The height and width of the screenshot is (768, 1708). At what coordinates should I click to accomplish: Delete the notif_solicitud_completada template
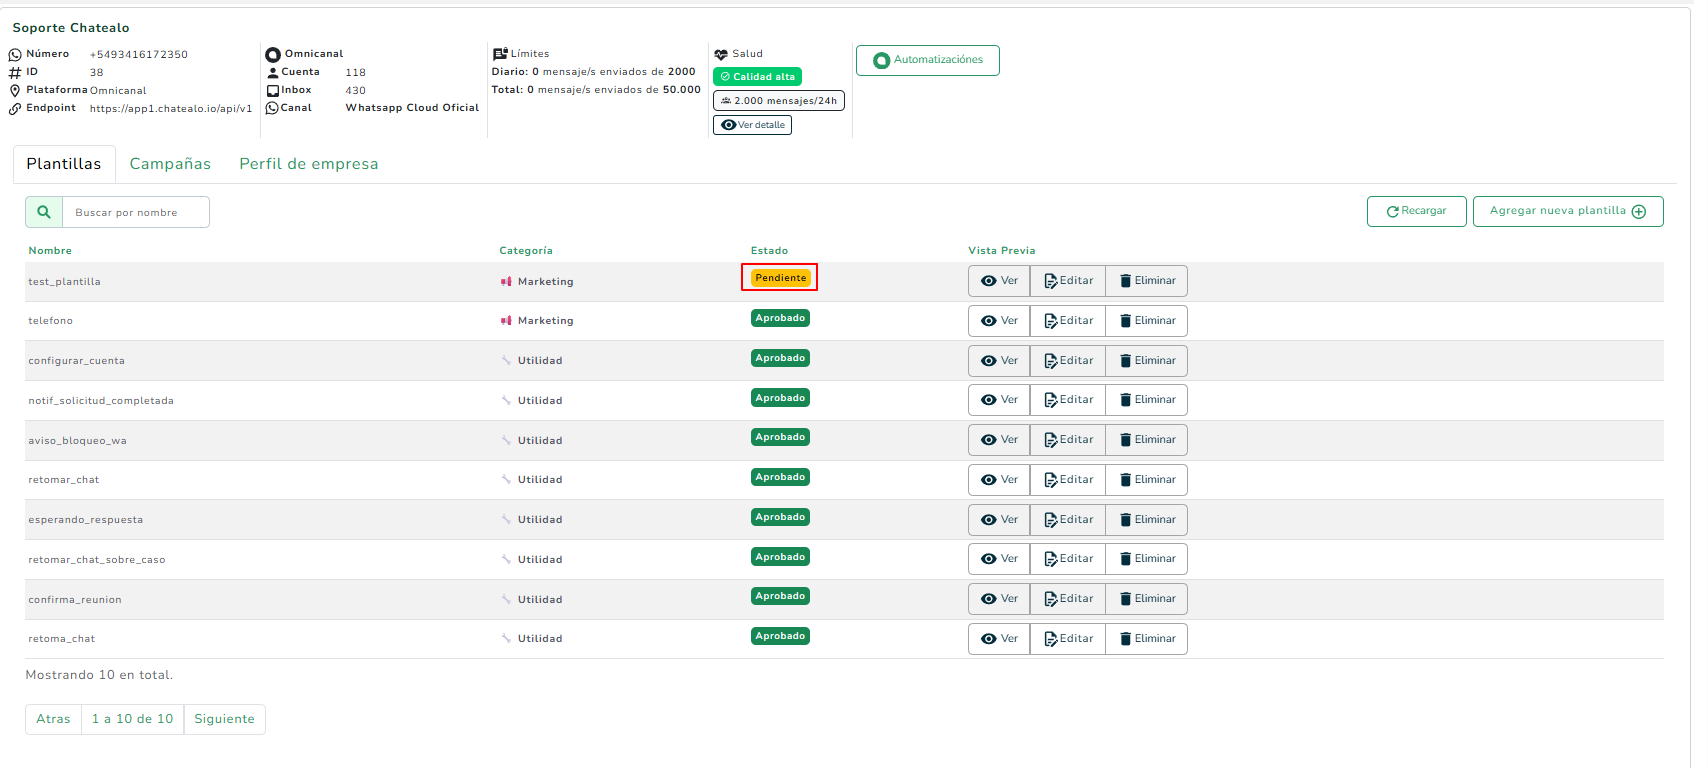[1147, 400]
